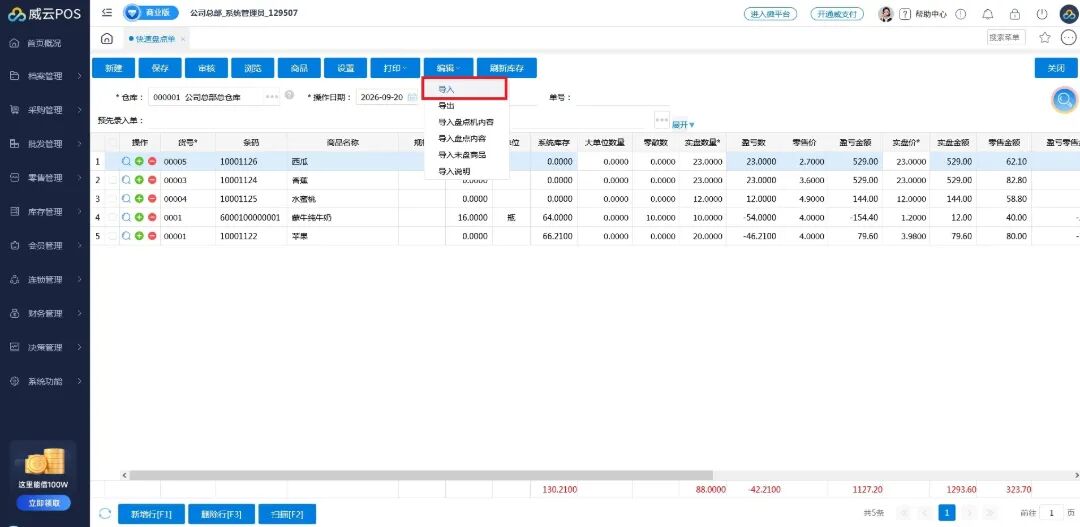Viewport: 1080px width, 527px height.
Task: Click the 进入微平台 button
Action: coord(770,14)
